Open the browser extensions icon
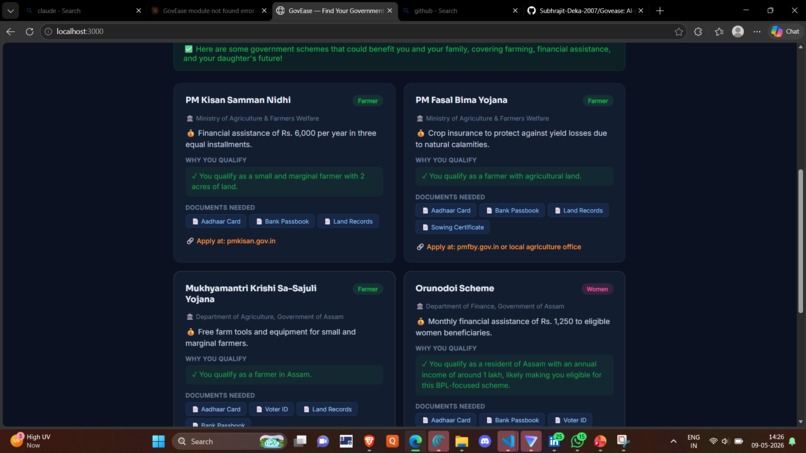 coord(698,32)
